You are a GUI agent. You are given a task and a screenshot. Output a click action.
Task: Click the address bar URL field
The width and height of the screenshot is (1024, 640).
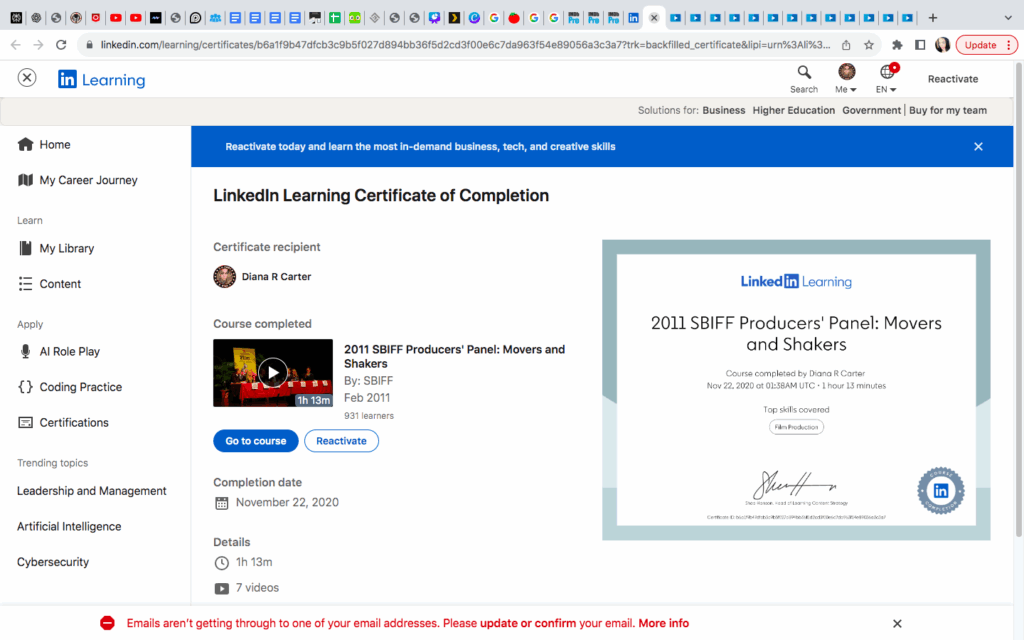(465, 45)
